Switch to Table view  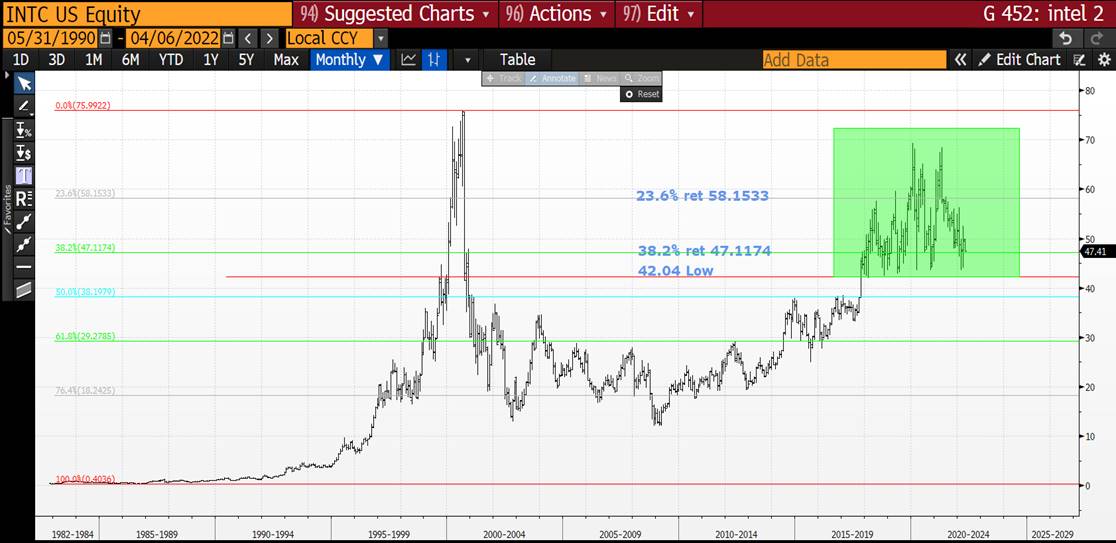(517, 60)
